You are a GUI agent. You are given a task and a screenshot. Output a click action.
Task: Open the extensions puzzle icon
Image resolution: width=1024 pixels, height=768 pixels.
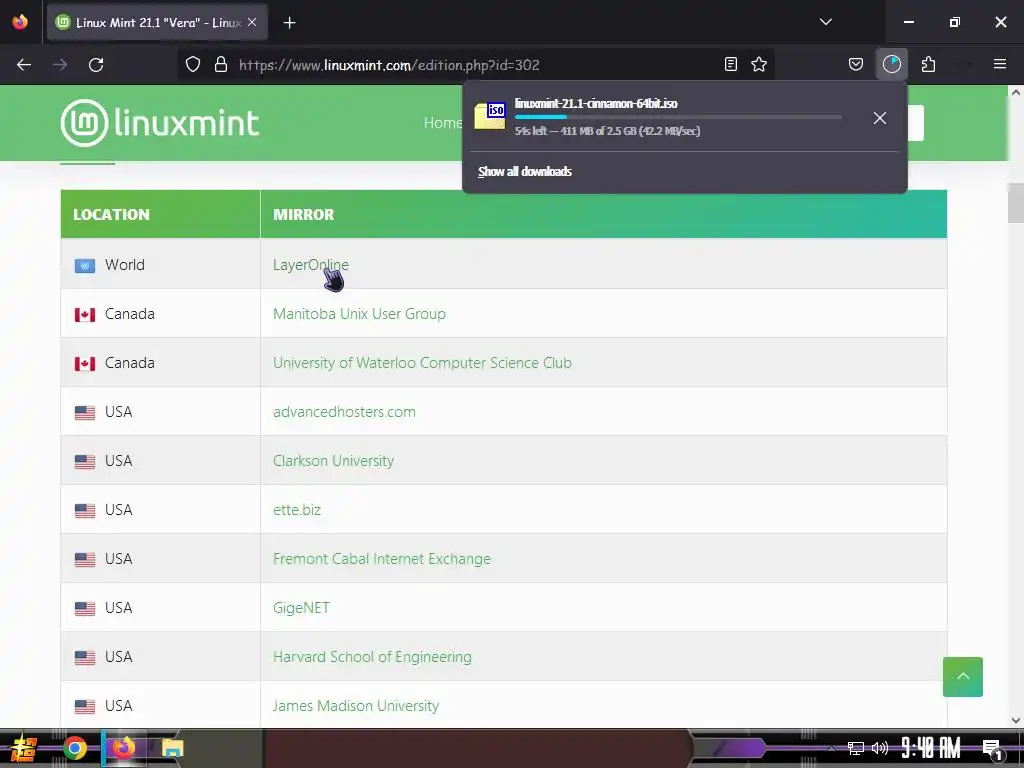(x=928, y=64)
